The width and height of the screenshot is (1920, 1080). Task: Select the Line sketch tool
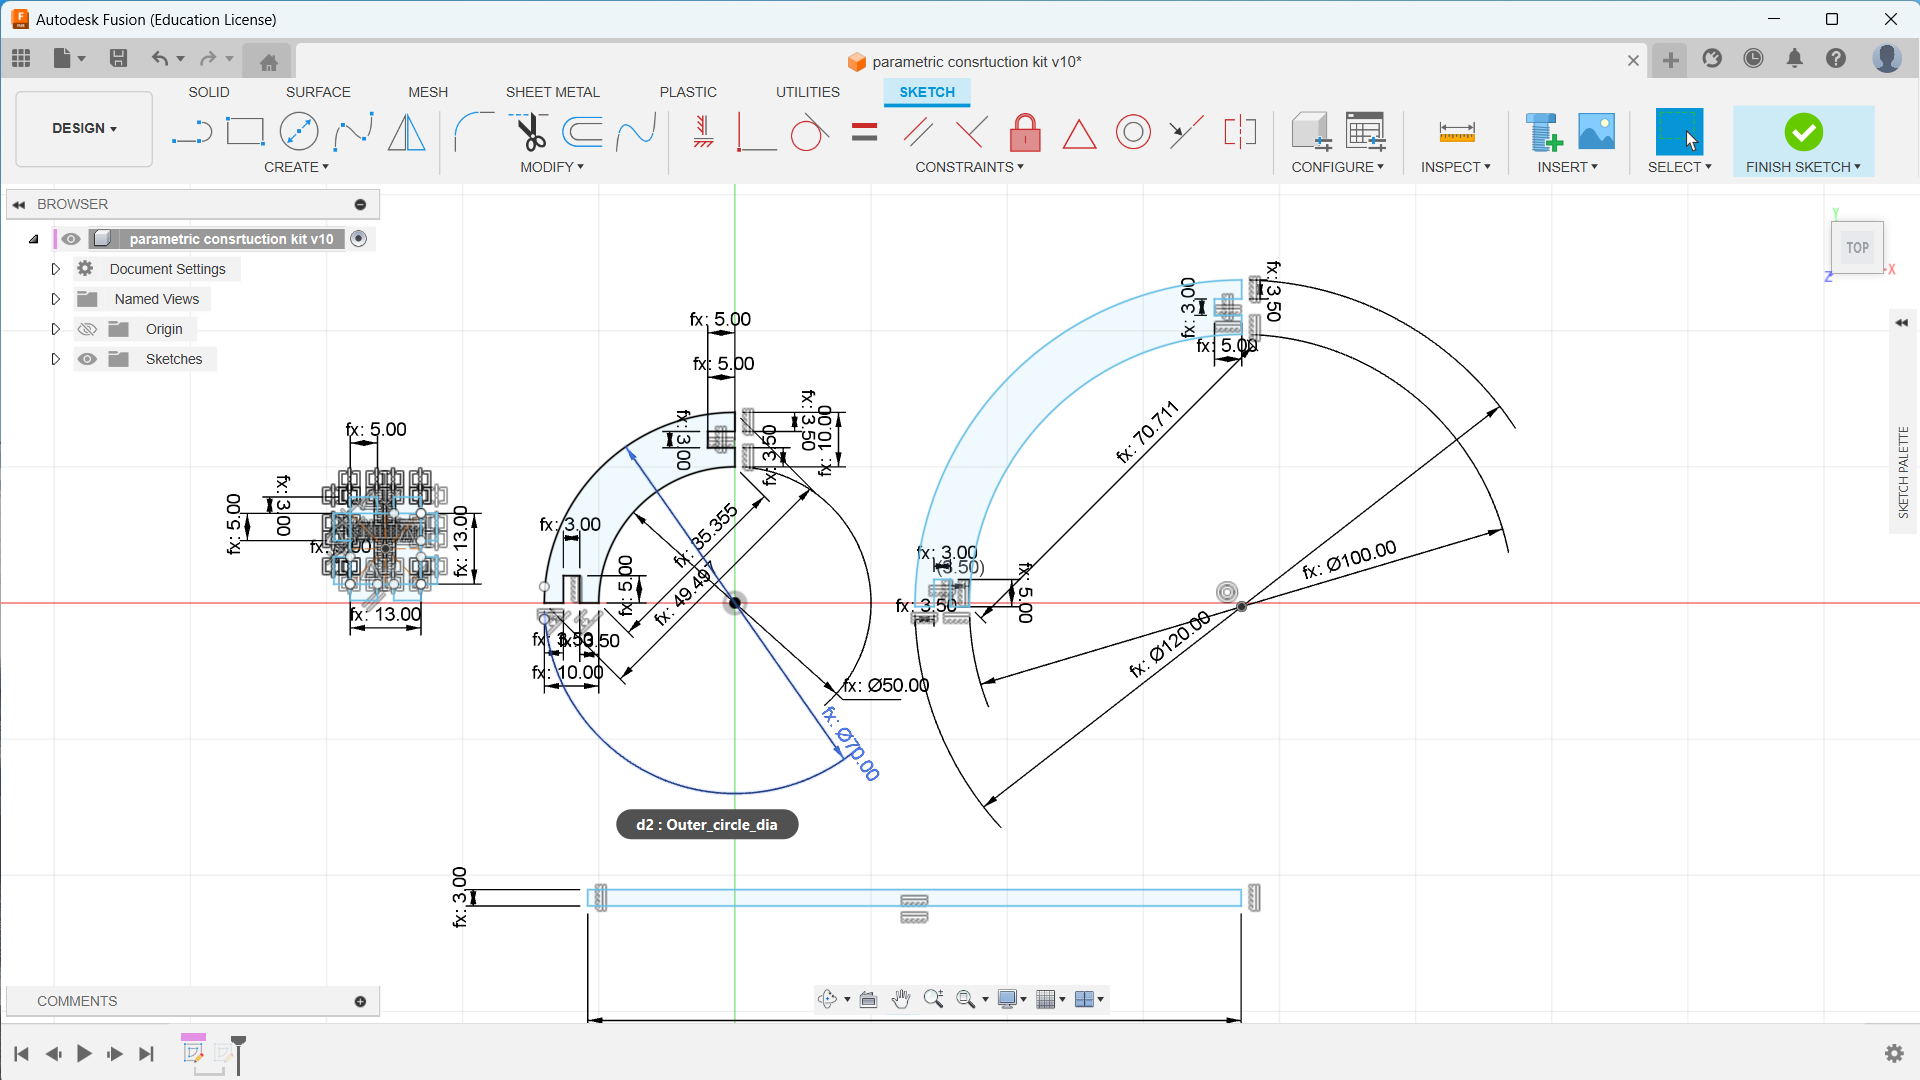point(191,132)
